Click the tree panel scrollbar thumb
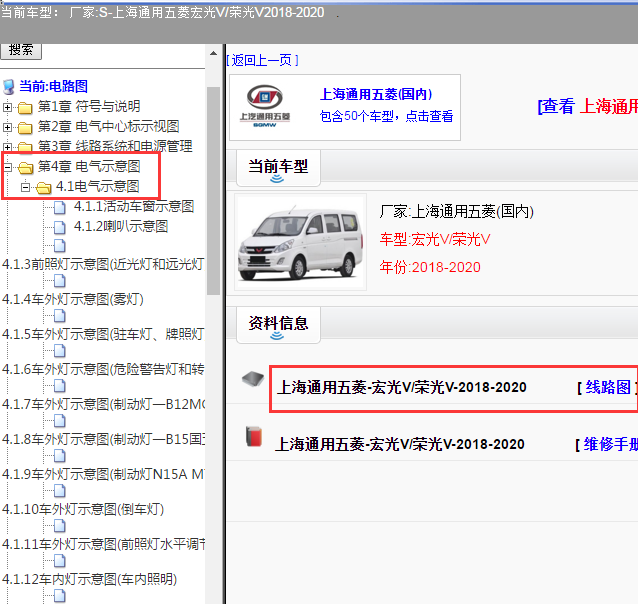Image resolution: width=638 pixels, height=604 pixels. pos(213,190)
